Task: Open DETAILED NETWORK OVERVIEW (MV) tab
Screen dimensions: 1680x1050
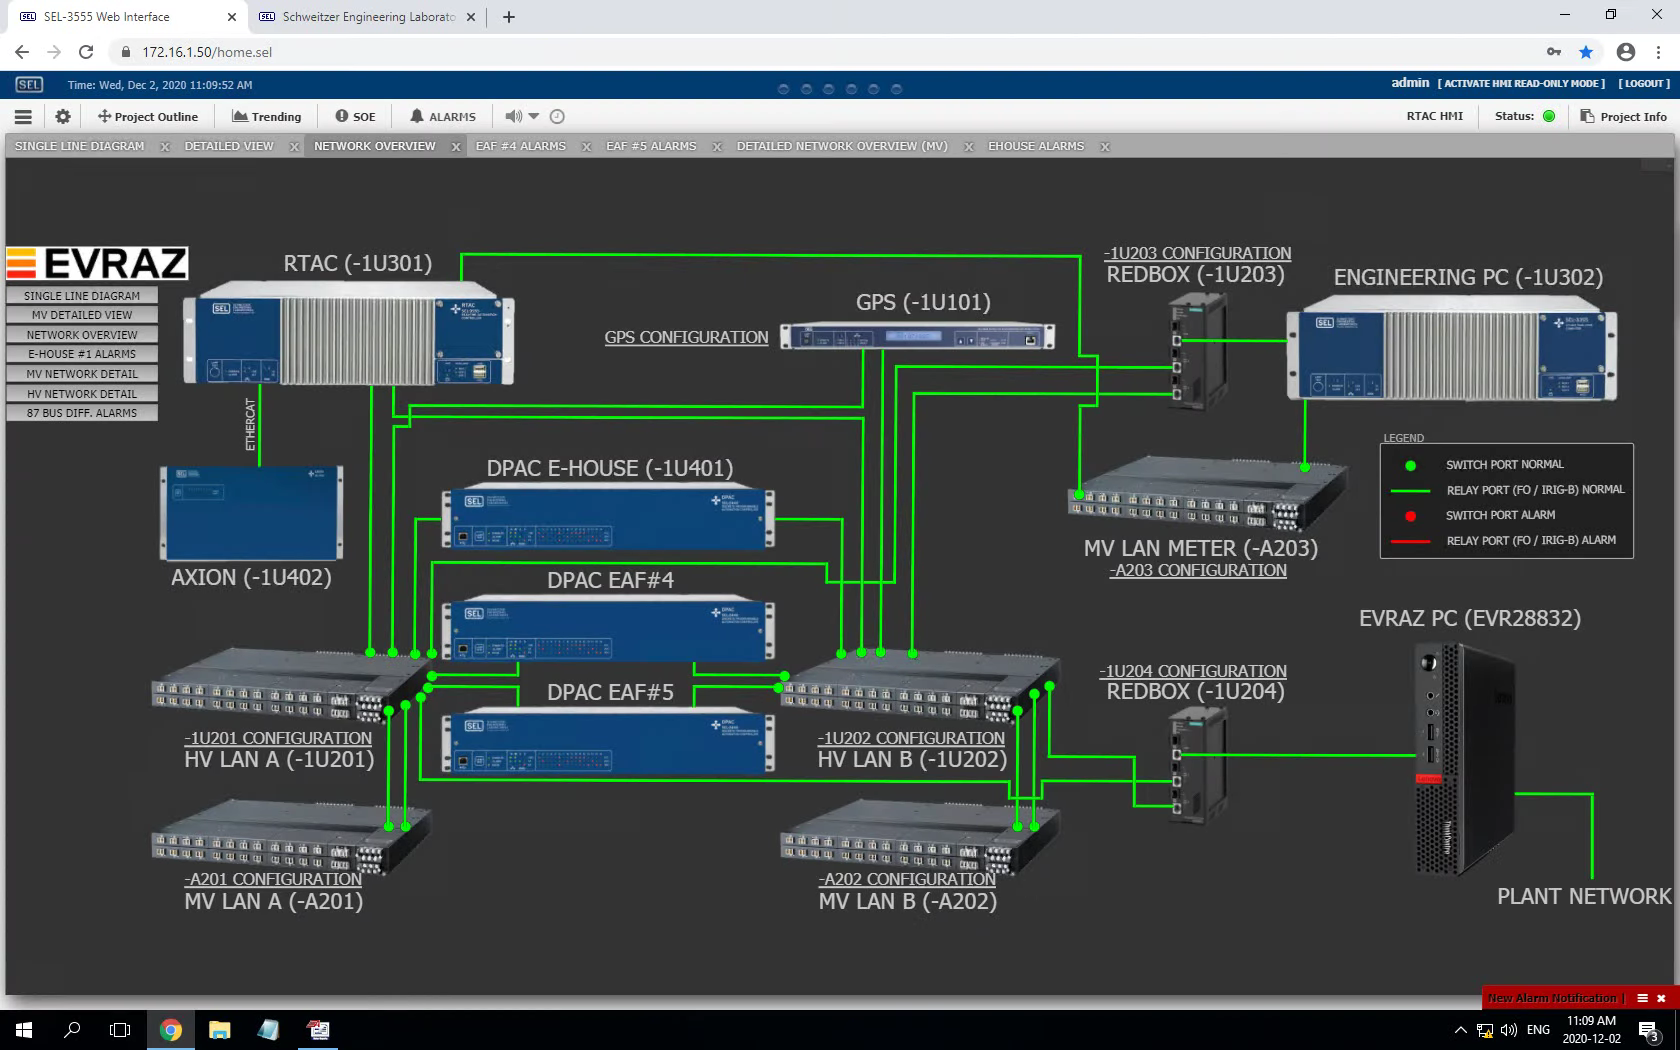Action: (x=842, y=146)
